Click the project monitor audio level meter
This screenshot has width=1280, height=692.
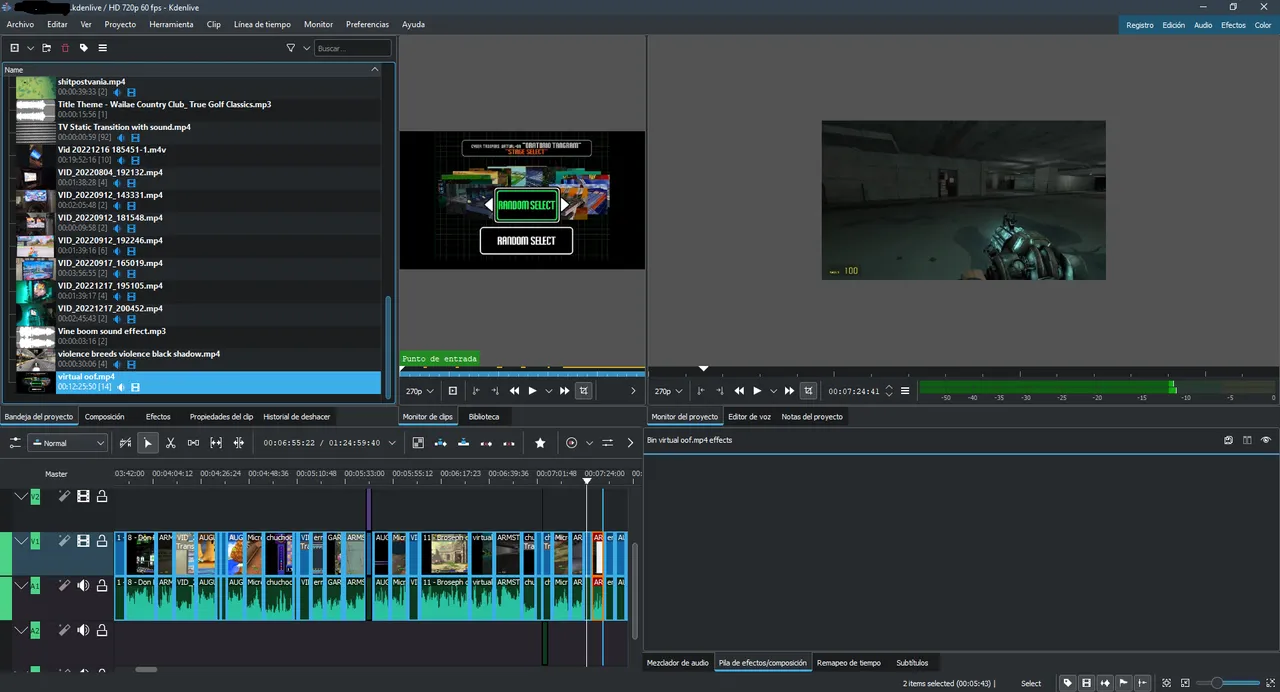point(1096,387)
